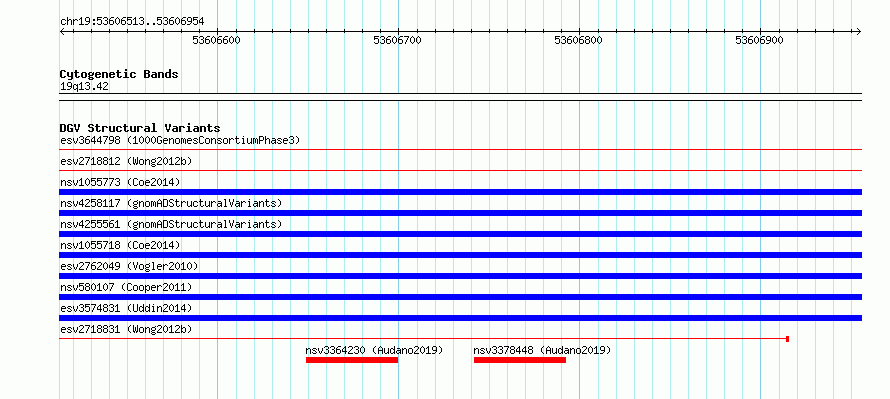Open variant nsv1055718 (Coe2014)
The width and height of the screenshot is (890, 399).
[120, 245]
